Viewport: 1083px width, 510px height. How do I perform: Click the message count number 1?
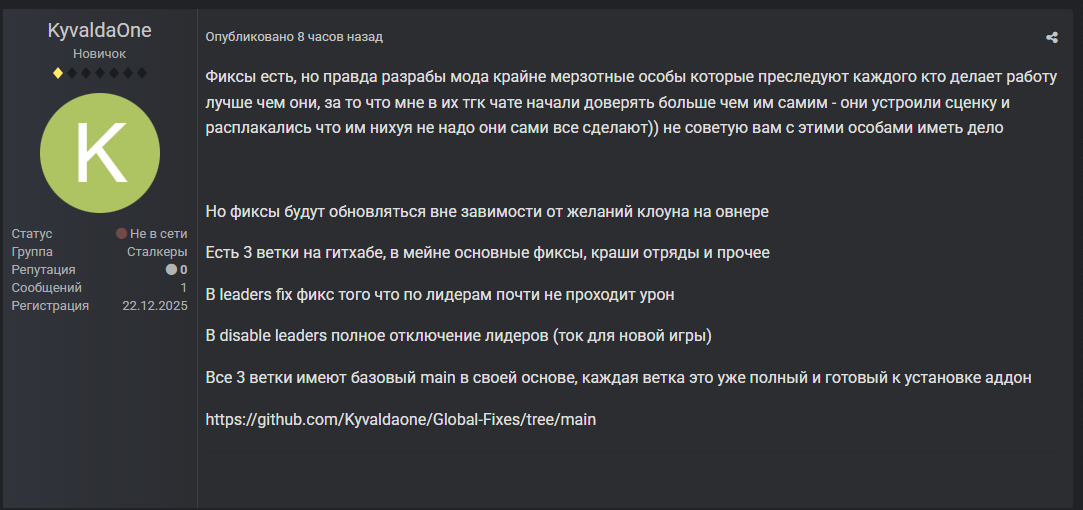pos(184,288)
